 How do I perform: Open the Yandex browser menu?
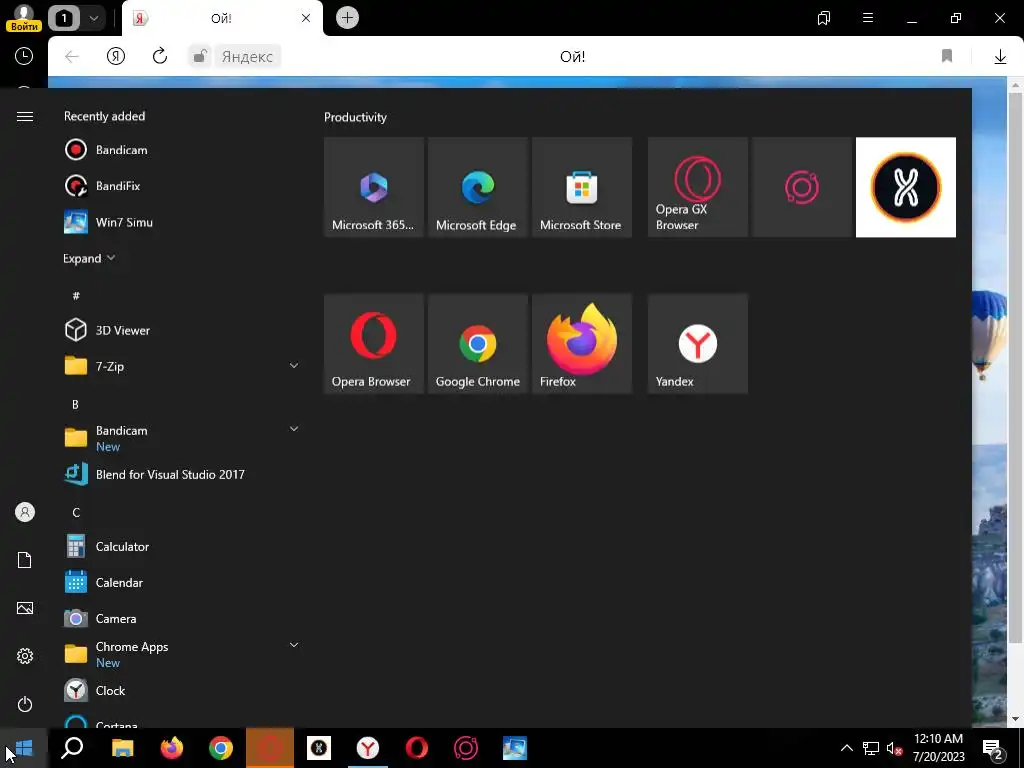pos(868,18)
